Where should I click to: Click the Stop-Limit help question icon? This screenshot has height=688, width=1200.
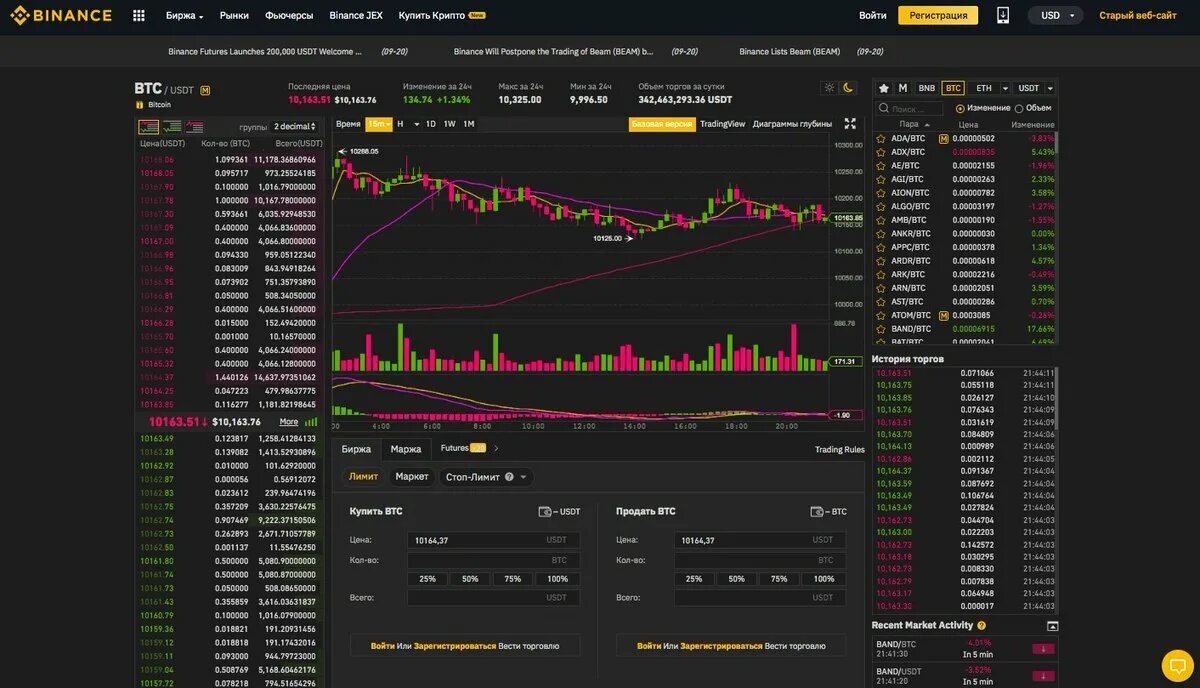[x=509, y=477]
